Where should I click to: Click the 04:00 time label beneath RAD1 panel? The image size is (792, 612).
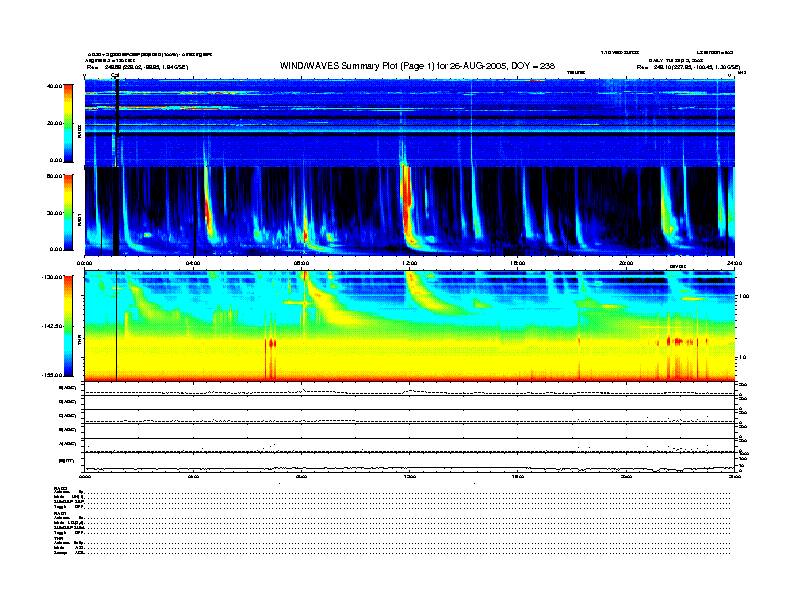(193, 263)
